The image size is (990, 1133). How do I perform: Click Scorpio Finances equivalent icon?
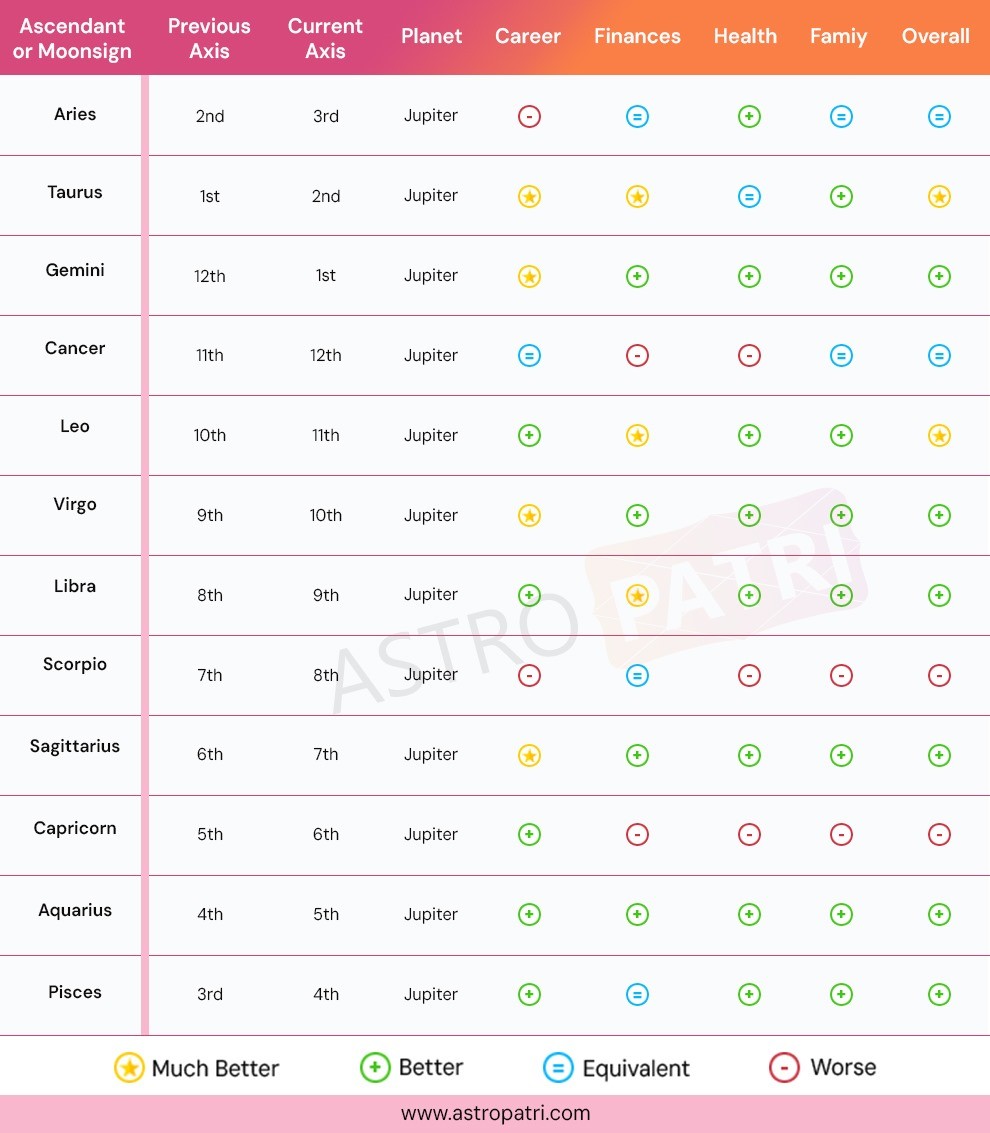pos(637,676)
